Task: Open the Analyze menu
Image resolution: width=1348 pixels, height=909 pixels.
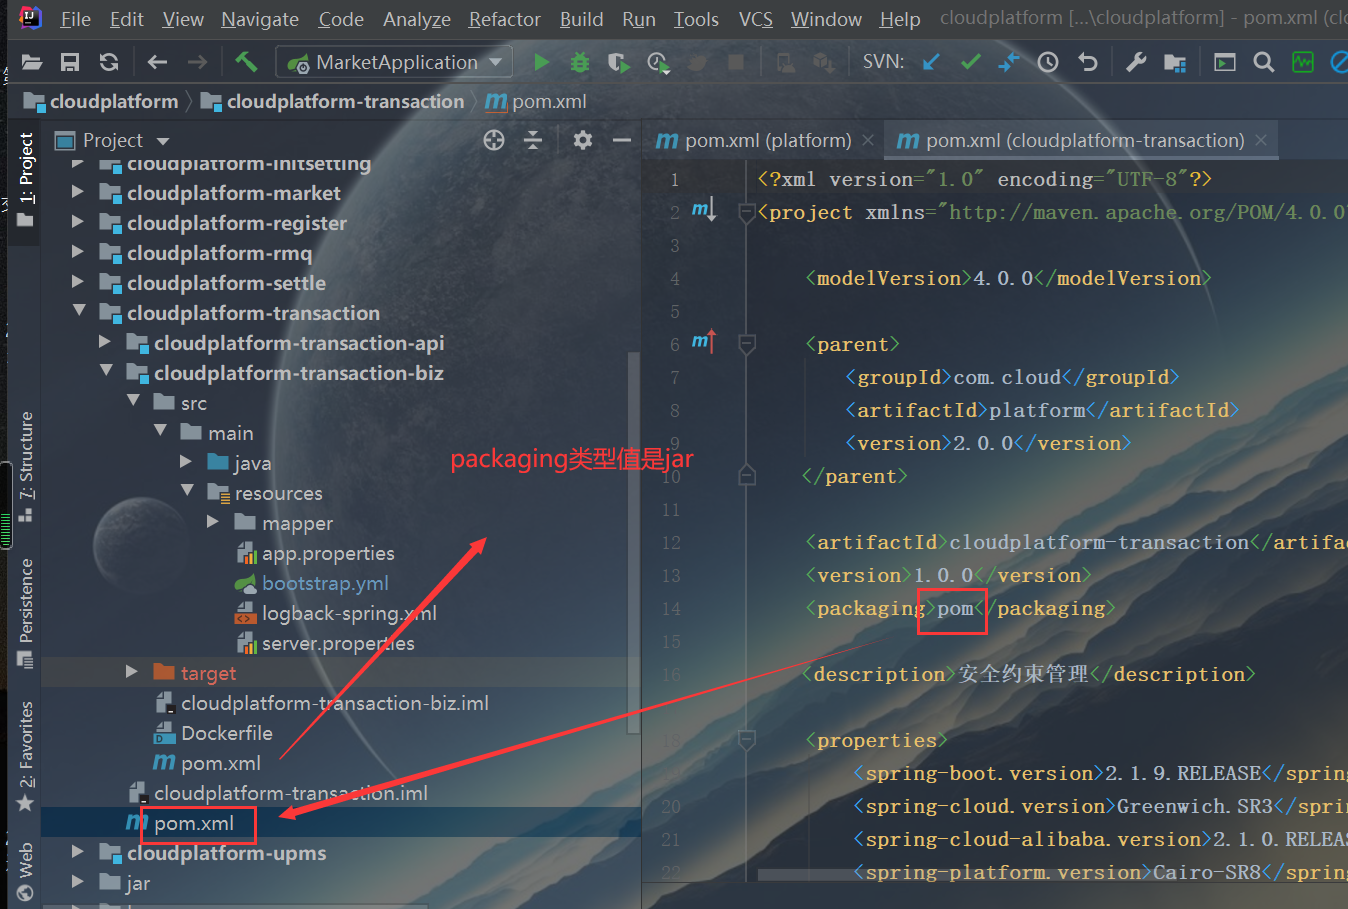Action: click(417, 19)
